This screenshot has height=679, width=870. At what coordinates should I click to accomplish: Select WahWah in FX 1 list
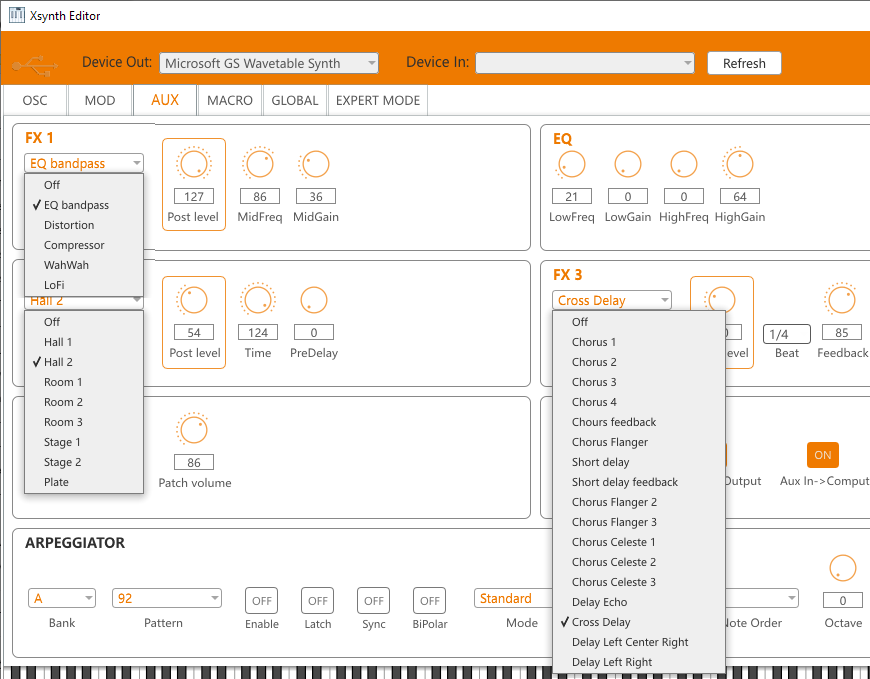[84, 265]
